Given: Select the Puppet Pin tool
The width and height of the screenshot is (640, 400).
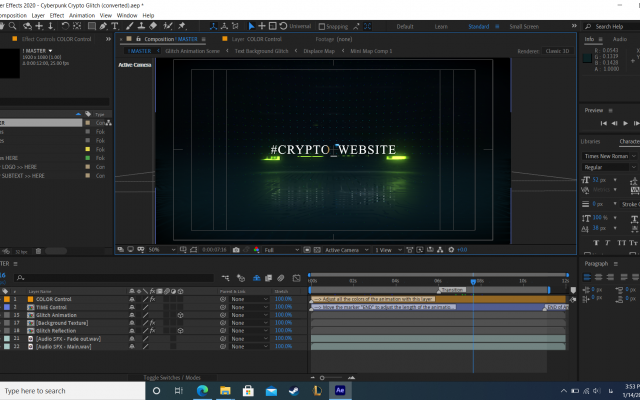Looking at the screenshot, I should tap(182, 26).
